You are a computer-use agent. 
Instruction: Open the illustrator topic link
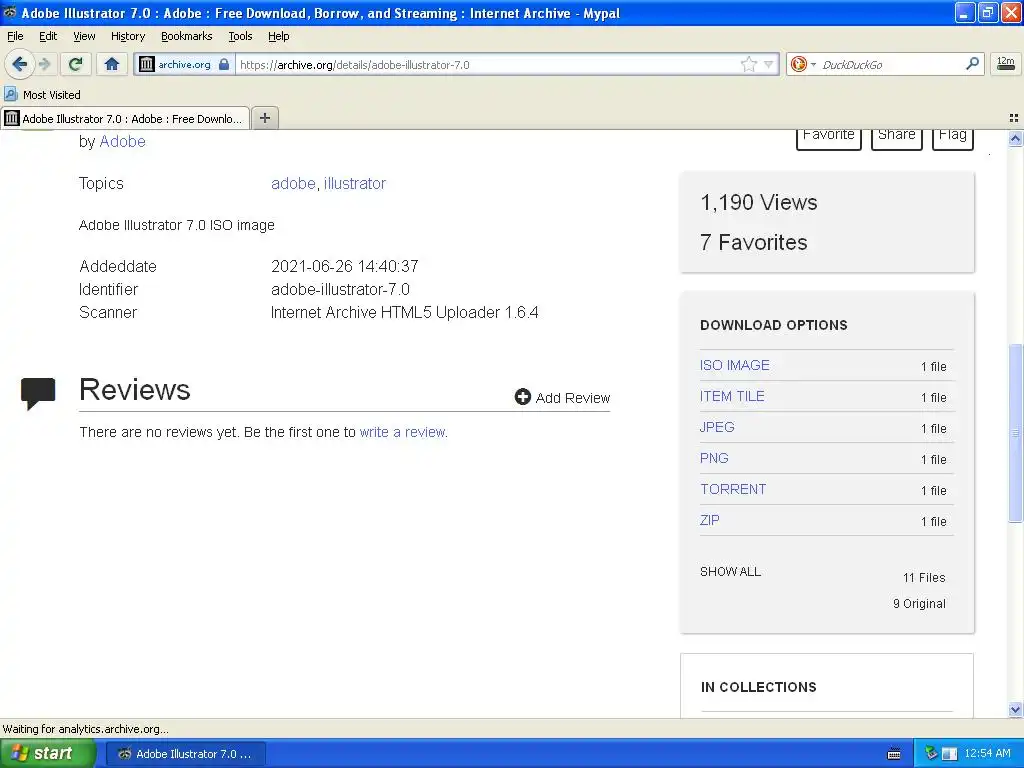355,184
